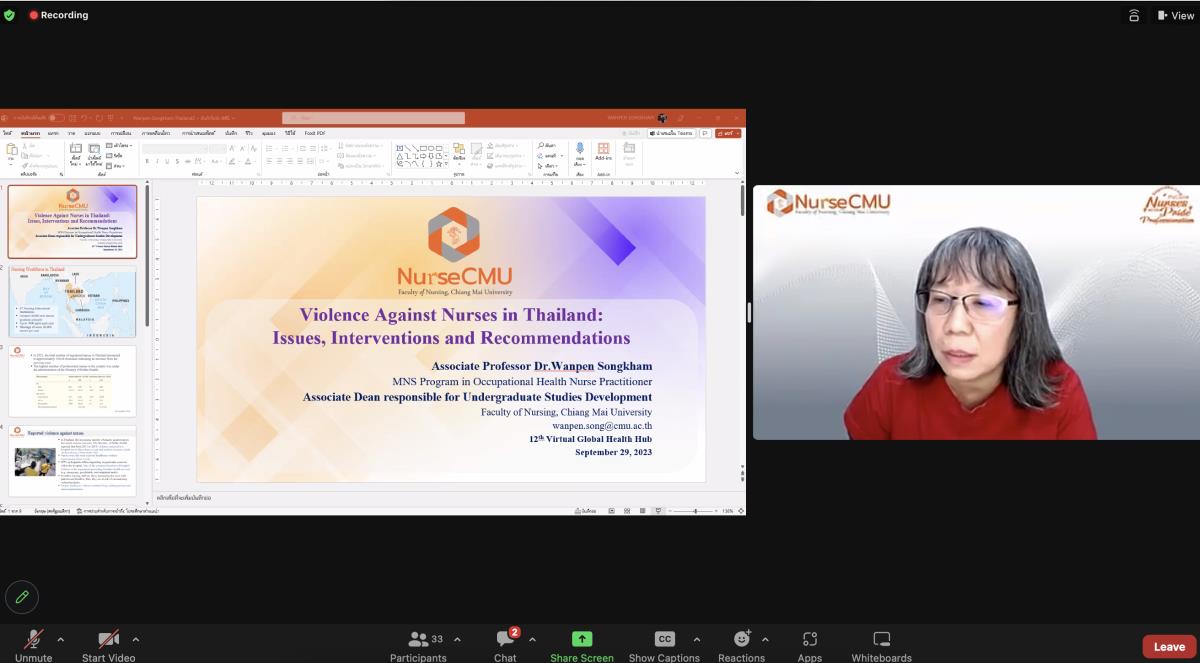Screen dimensions: 1200x663
Task: Click the green annotate pencil button
Action: (22, 597)
